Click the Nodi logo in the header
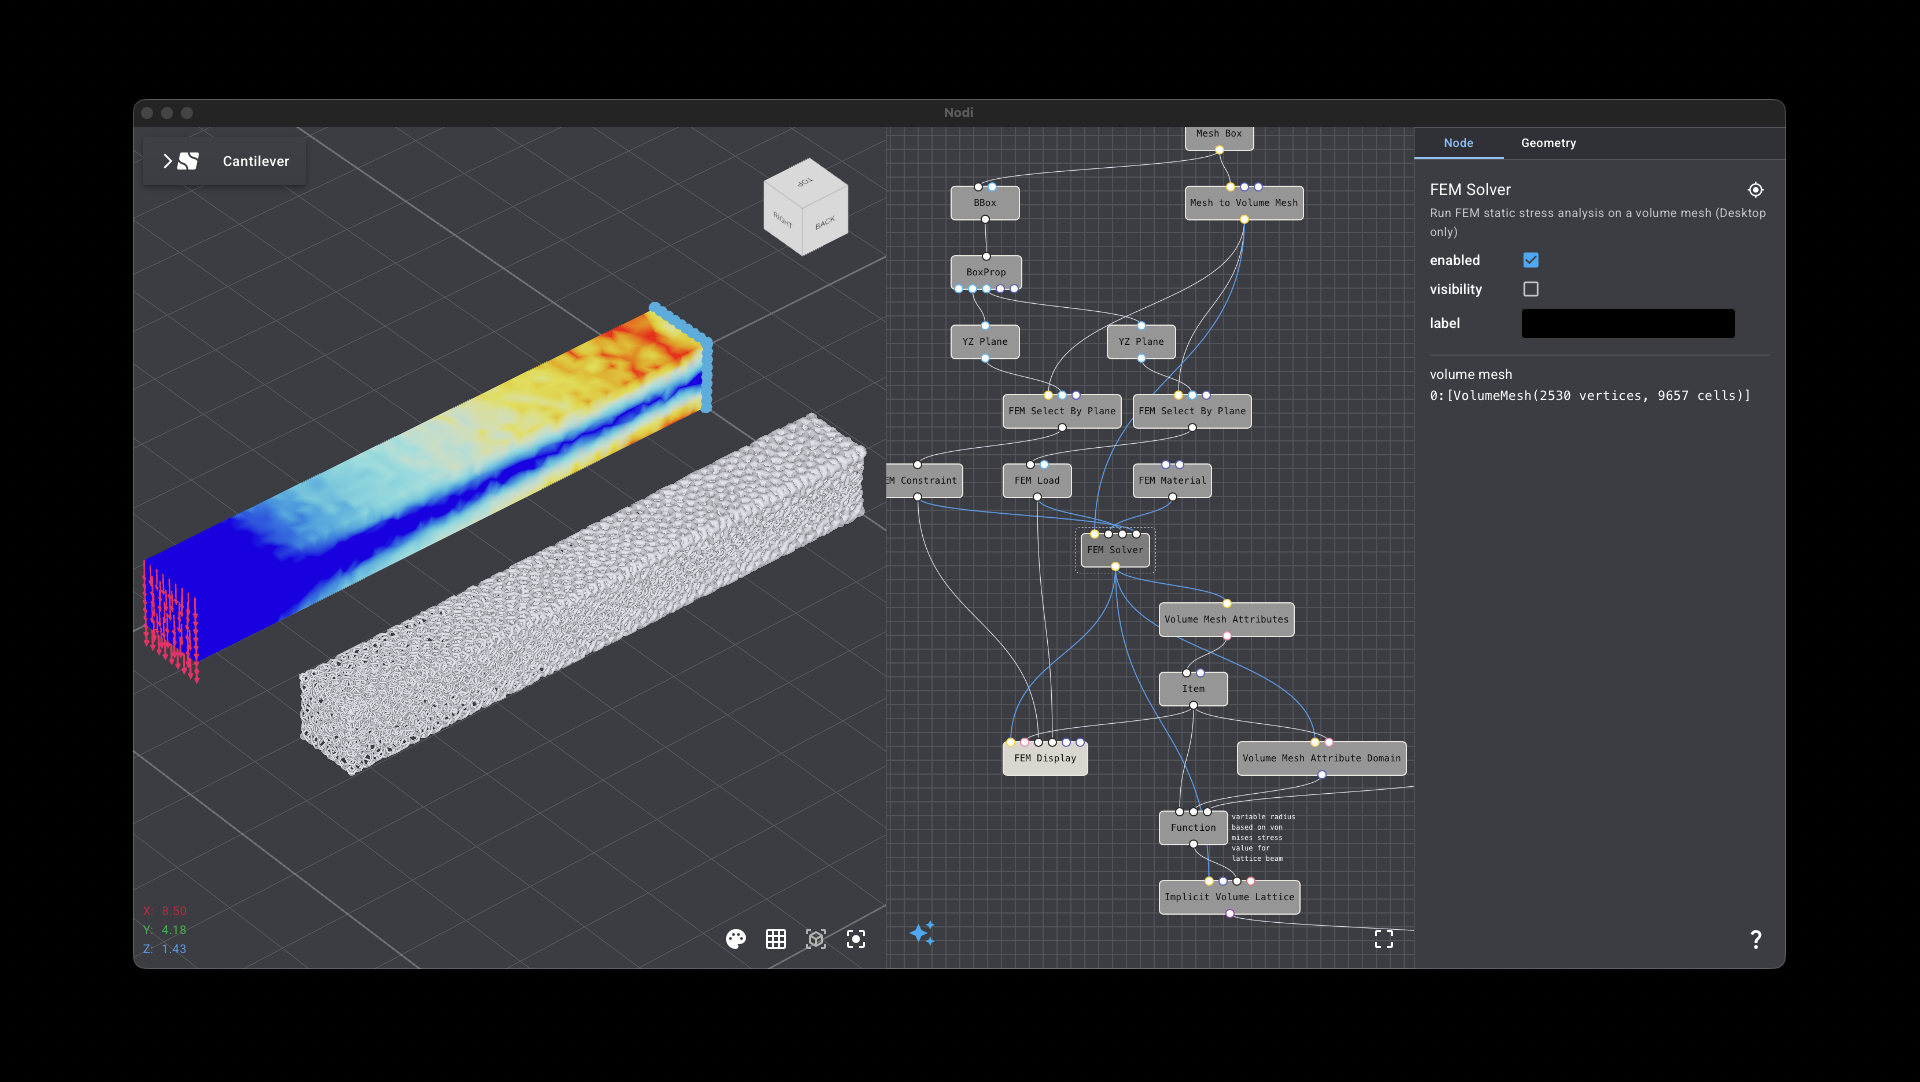The height and width of the screenshot is (1082, 1920). [188, 160]
